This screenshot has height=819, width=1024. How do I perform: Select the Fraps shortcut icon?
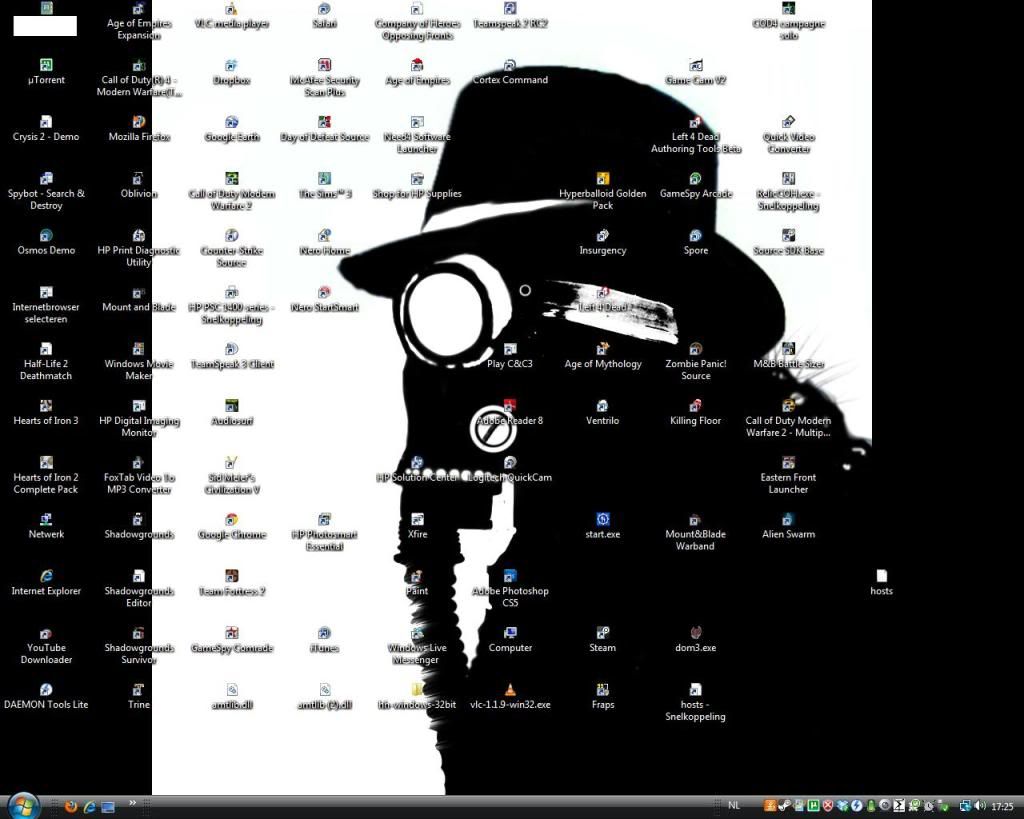603,697
